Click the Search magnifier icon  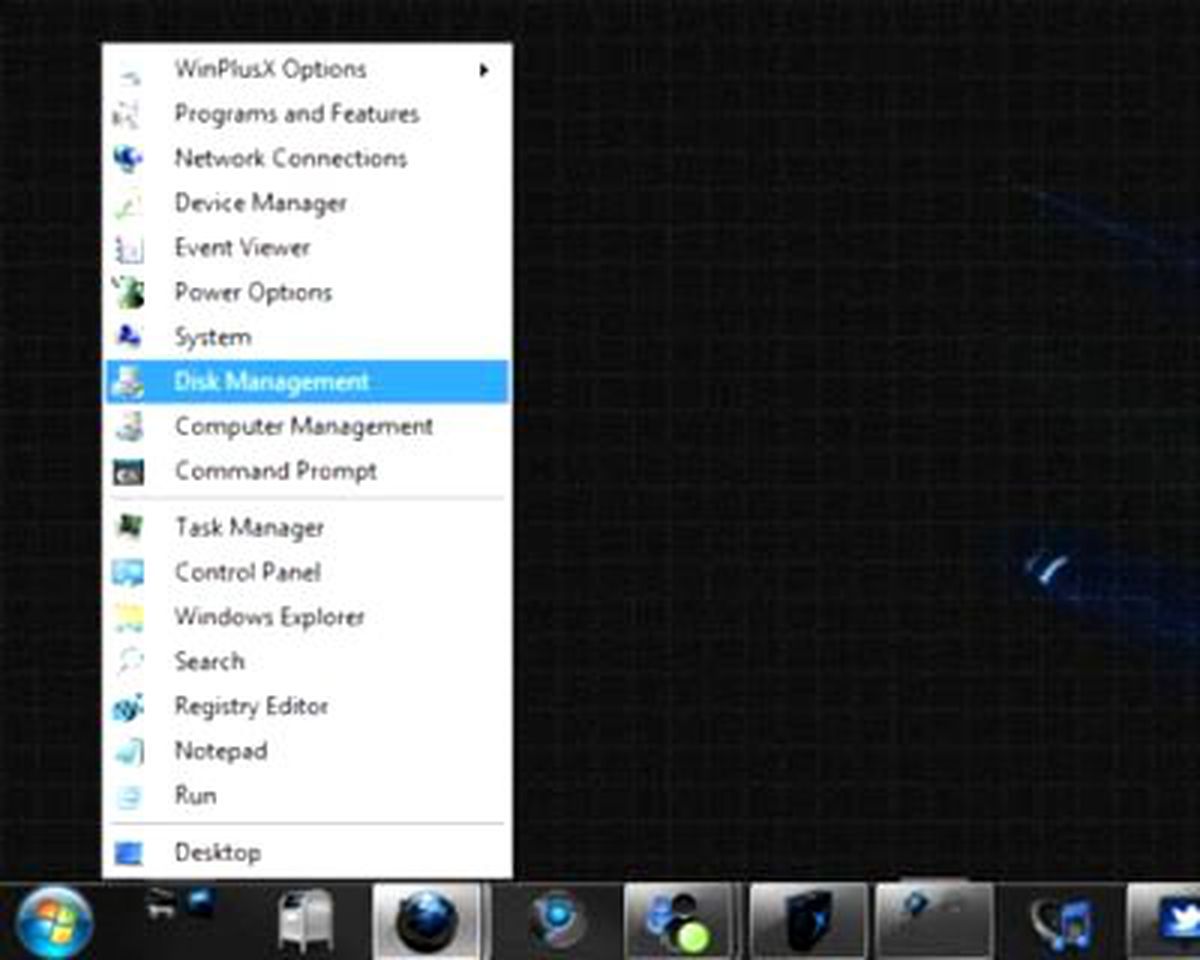(128, 661)
